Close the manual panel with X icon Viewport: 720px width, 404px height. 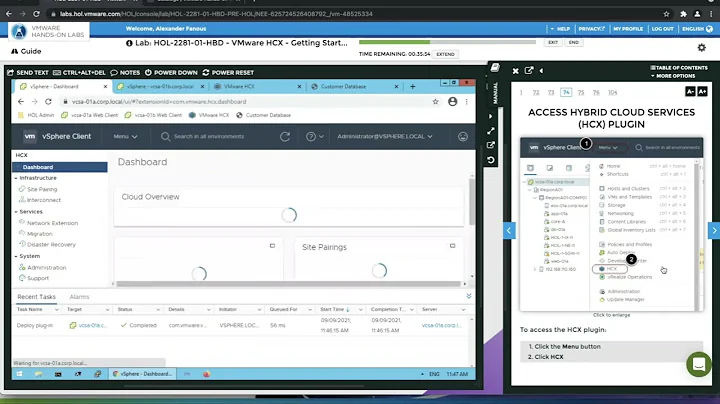(x=515, y=71)
